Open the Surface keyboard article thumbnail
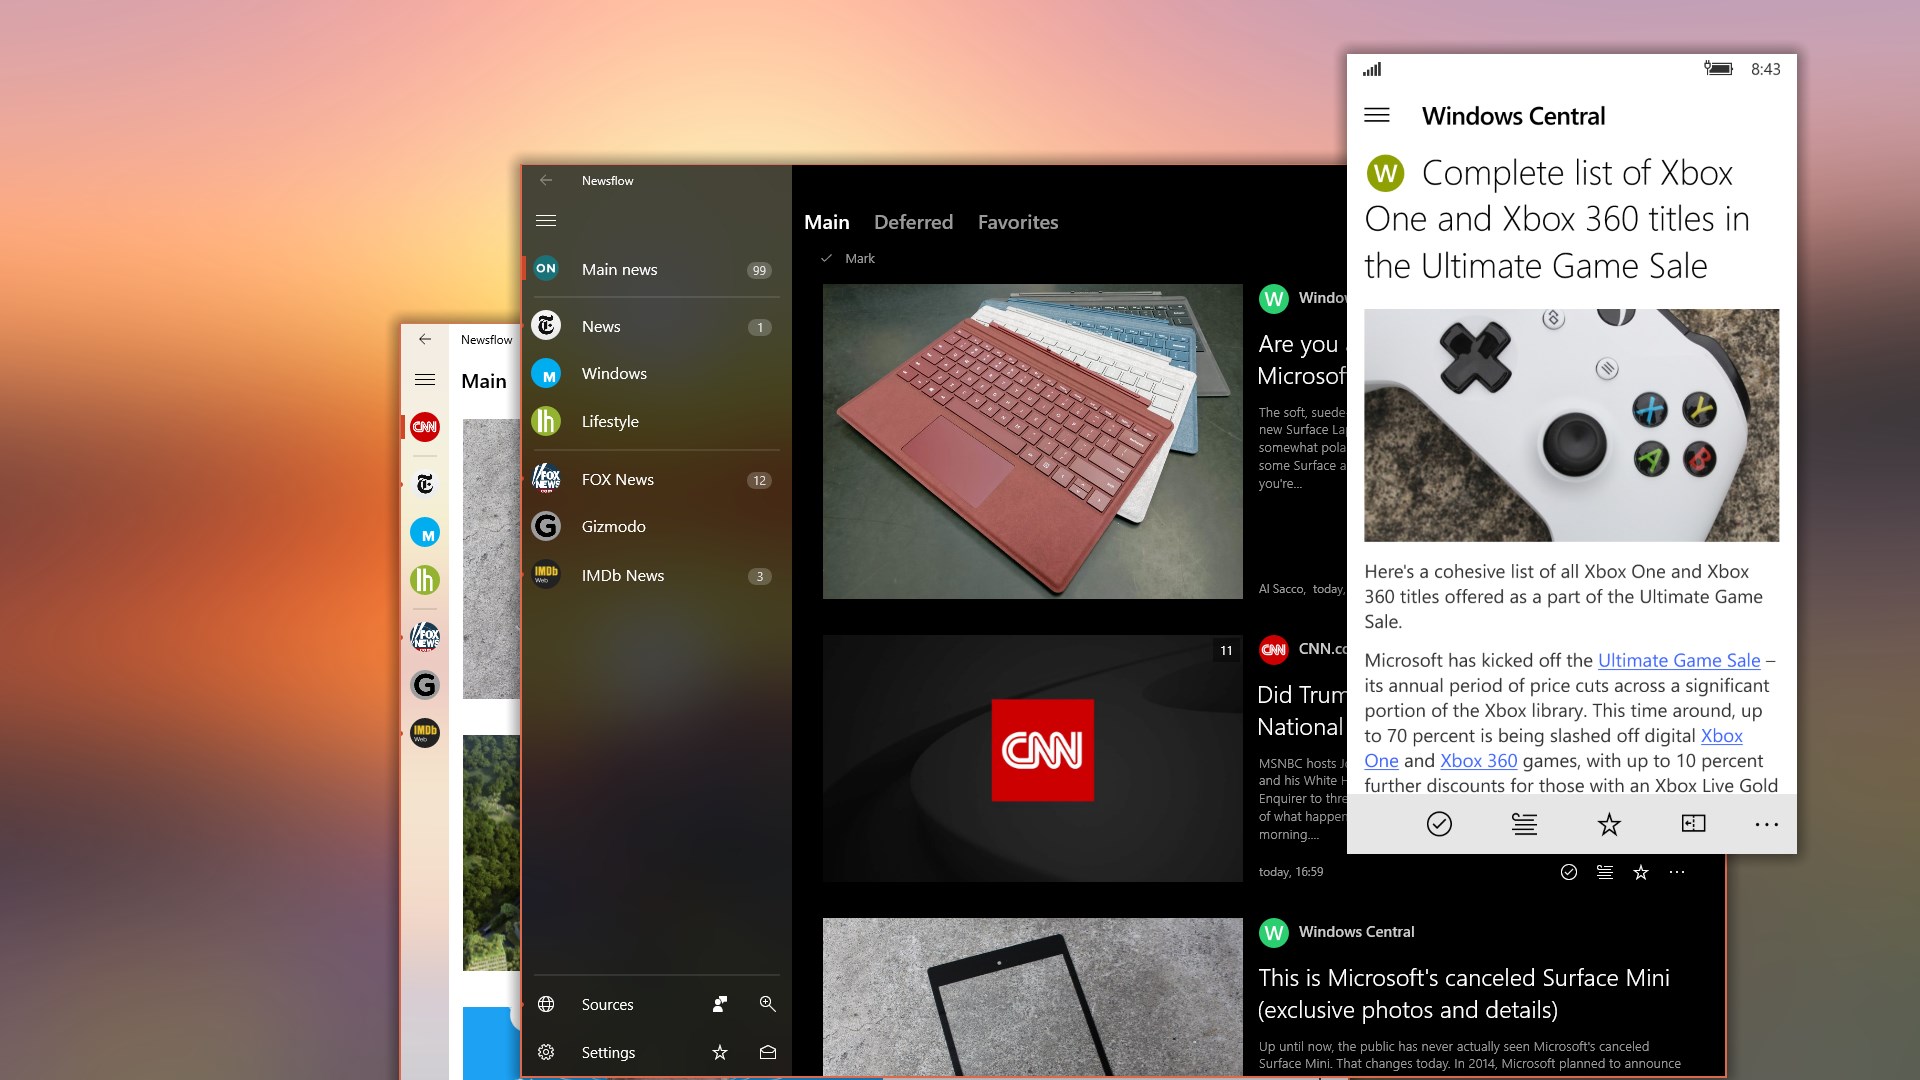The height and width of the screenshot is (1080, 1920). click(x=1032, y=441)
